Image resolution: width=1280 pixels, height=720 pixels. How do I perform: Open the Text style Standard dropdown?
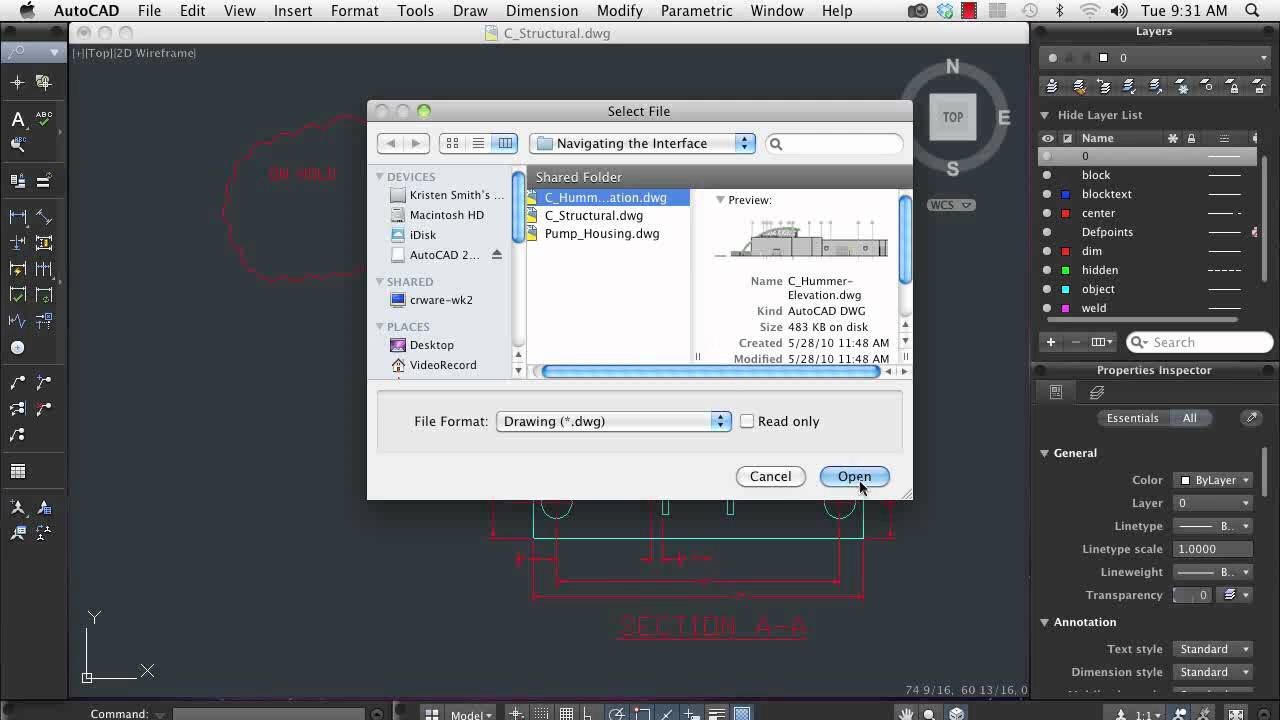[x=1213, y=649]
